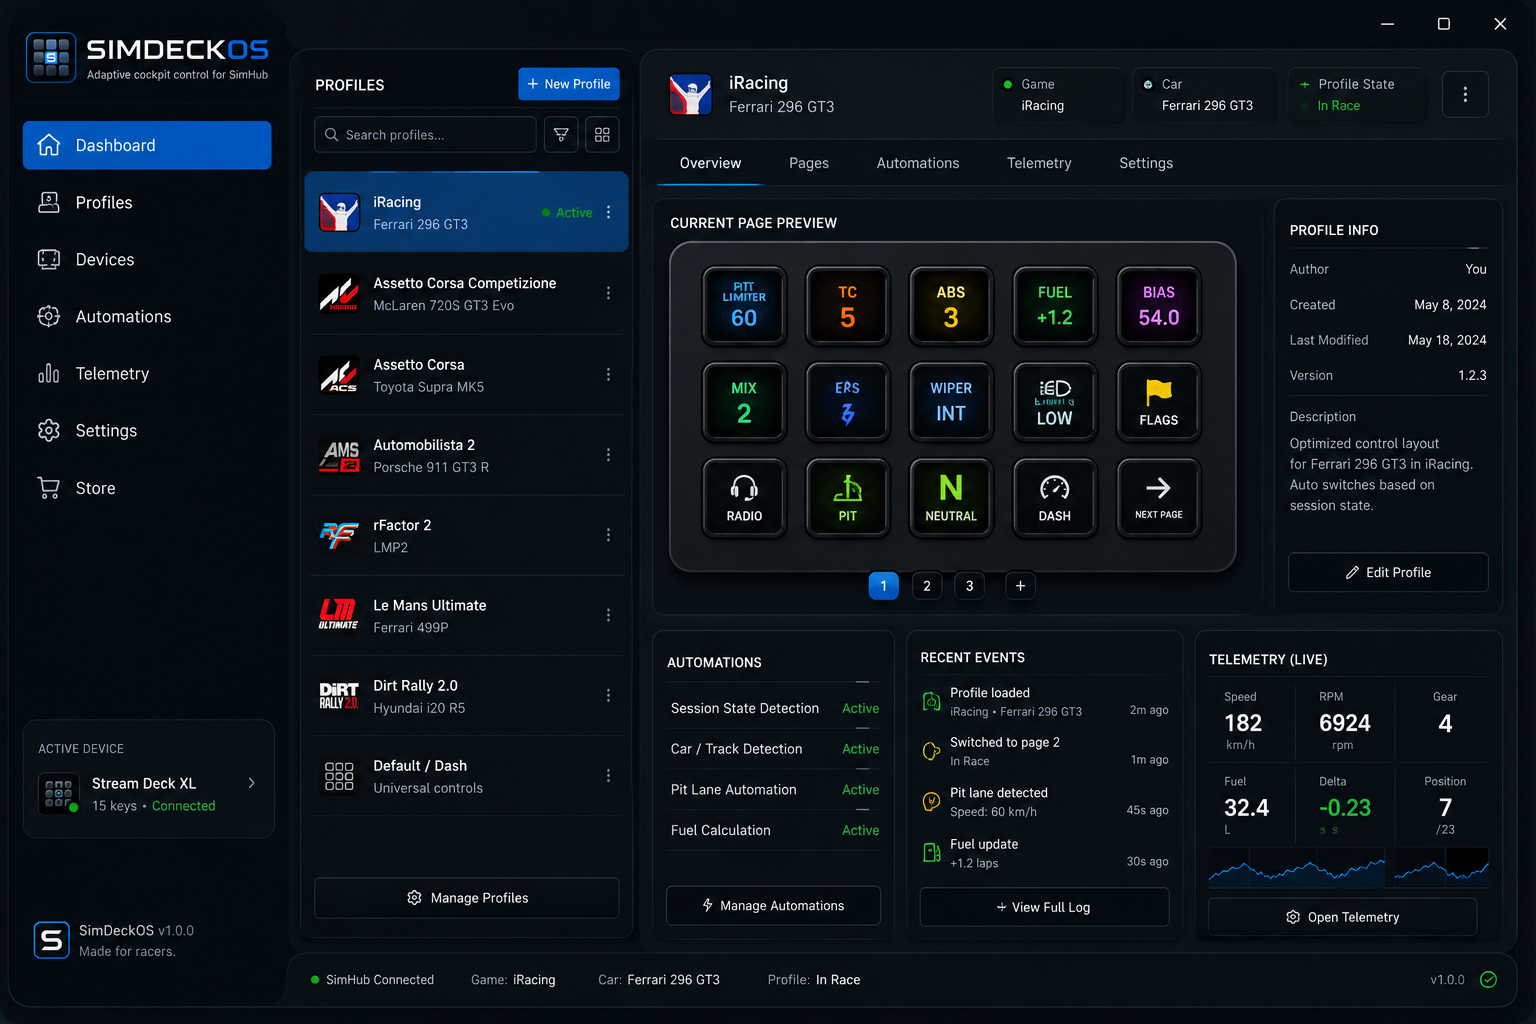Open the header three-dot more menu

pyautogui.click(x=1465, y=94)
